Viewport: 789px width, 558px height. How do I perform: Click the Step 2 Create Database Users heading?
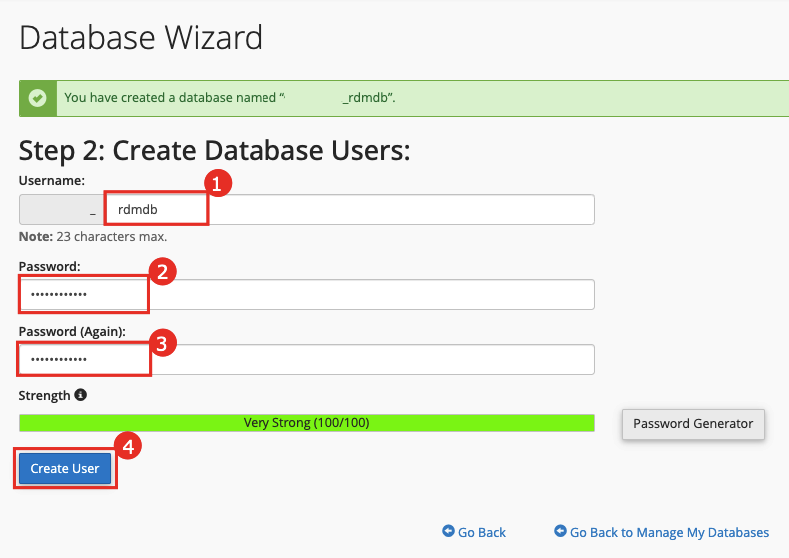[215, 151]
